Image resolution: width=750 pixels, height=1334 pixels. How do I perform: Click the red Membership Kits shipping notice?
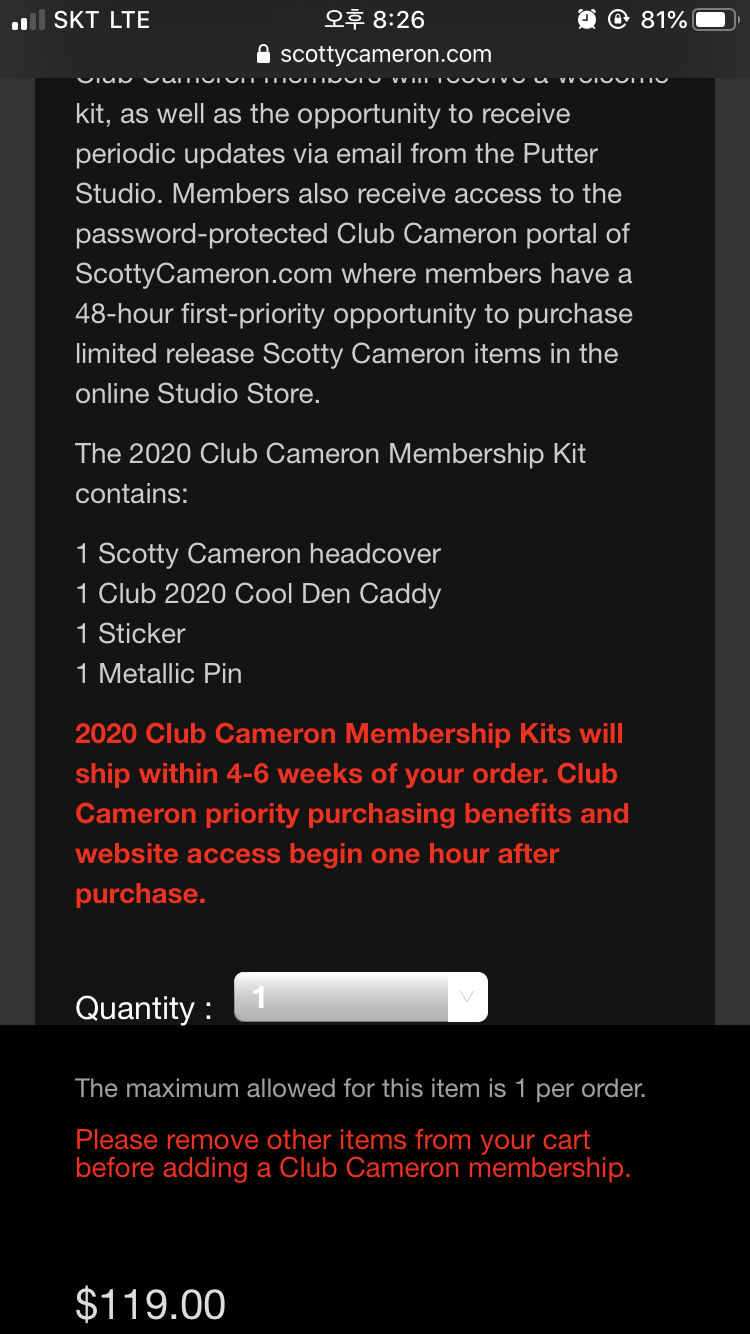352,814
